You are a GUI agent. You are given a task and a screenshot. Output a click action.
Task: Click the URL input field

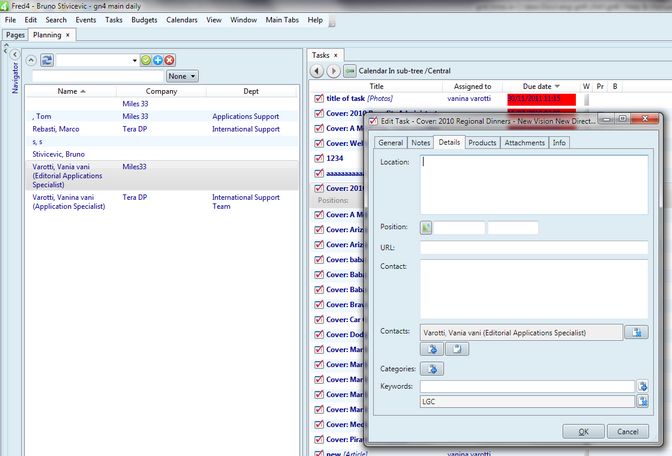click(x=534, y=247)
